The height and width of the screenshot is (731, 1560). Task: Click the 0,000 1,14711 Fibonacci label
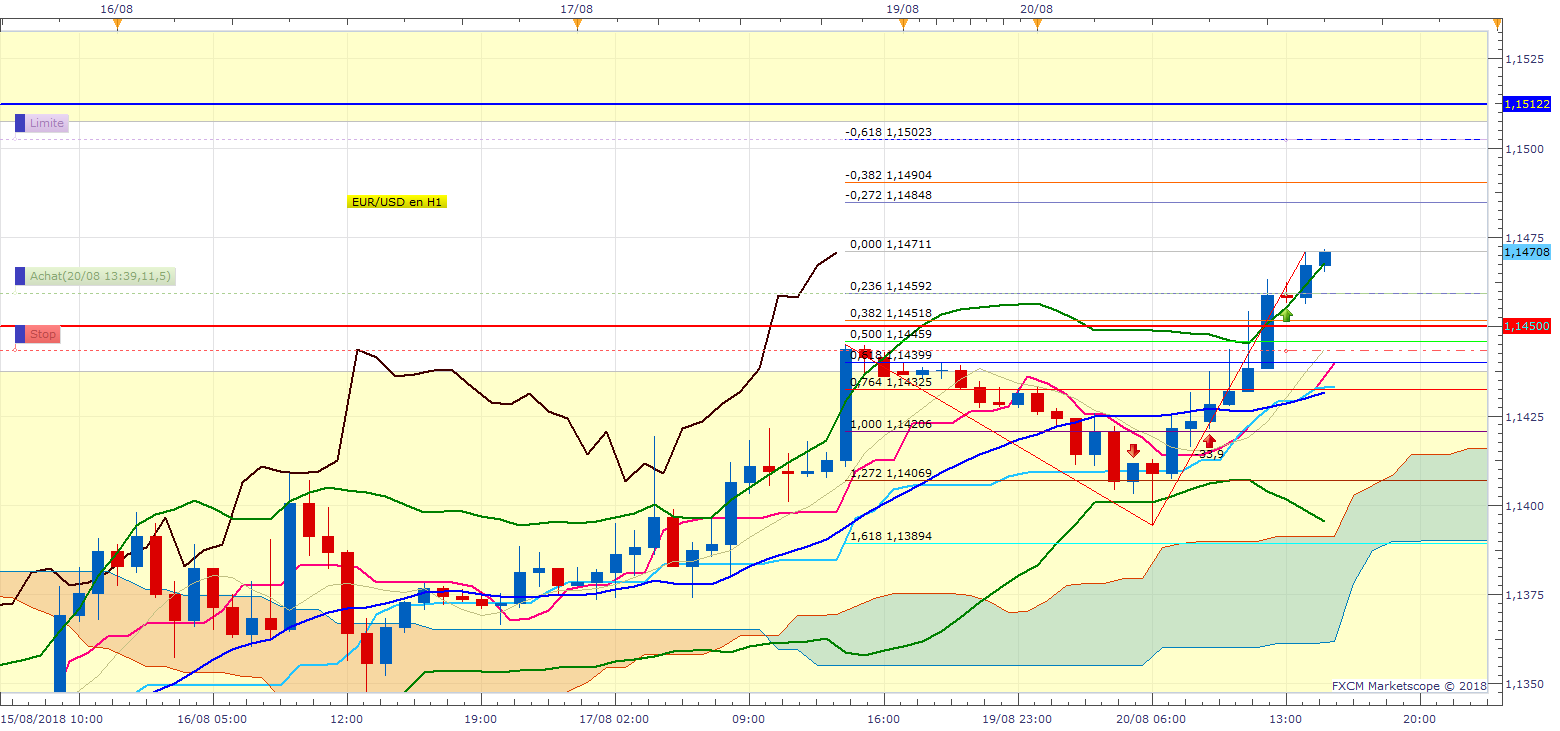pos(891,244)
